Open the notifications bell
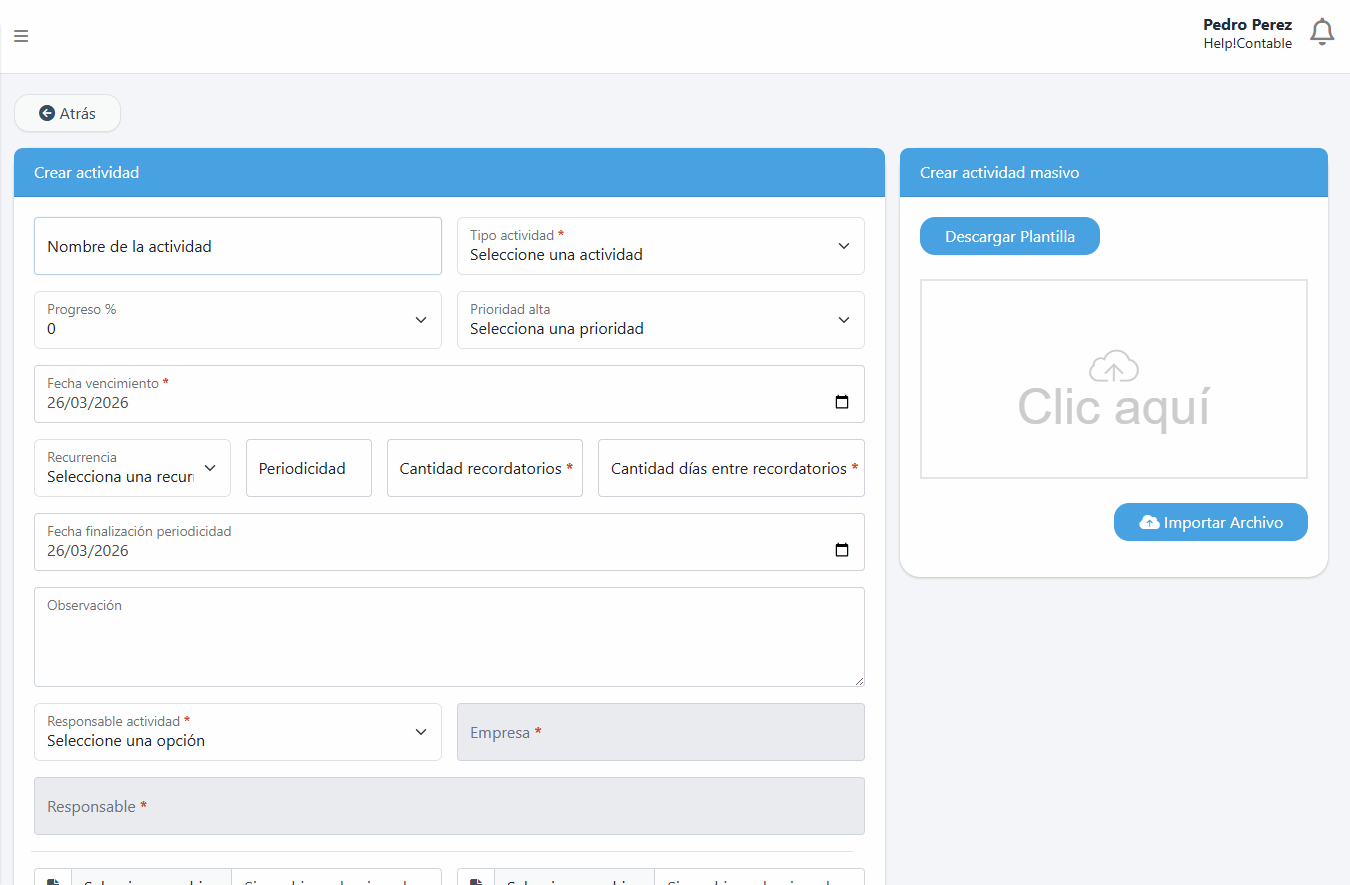 1322,33
